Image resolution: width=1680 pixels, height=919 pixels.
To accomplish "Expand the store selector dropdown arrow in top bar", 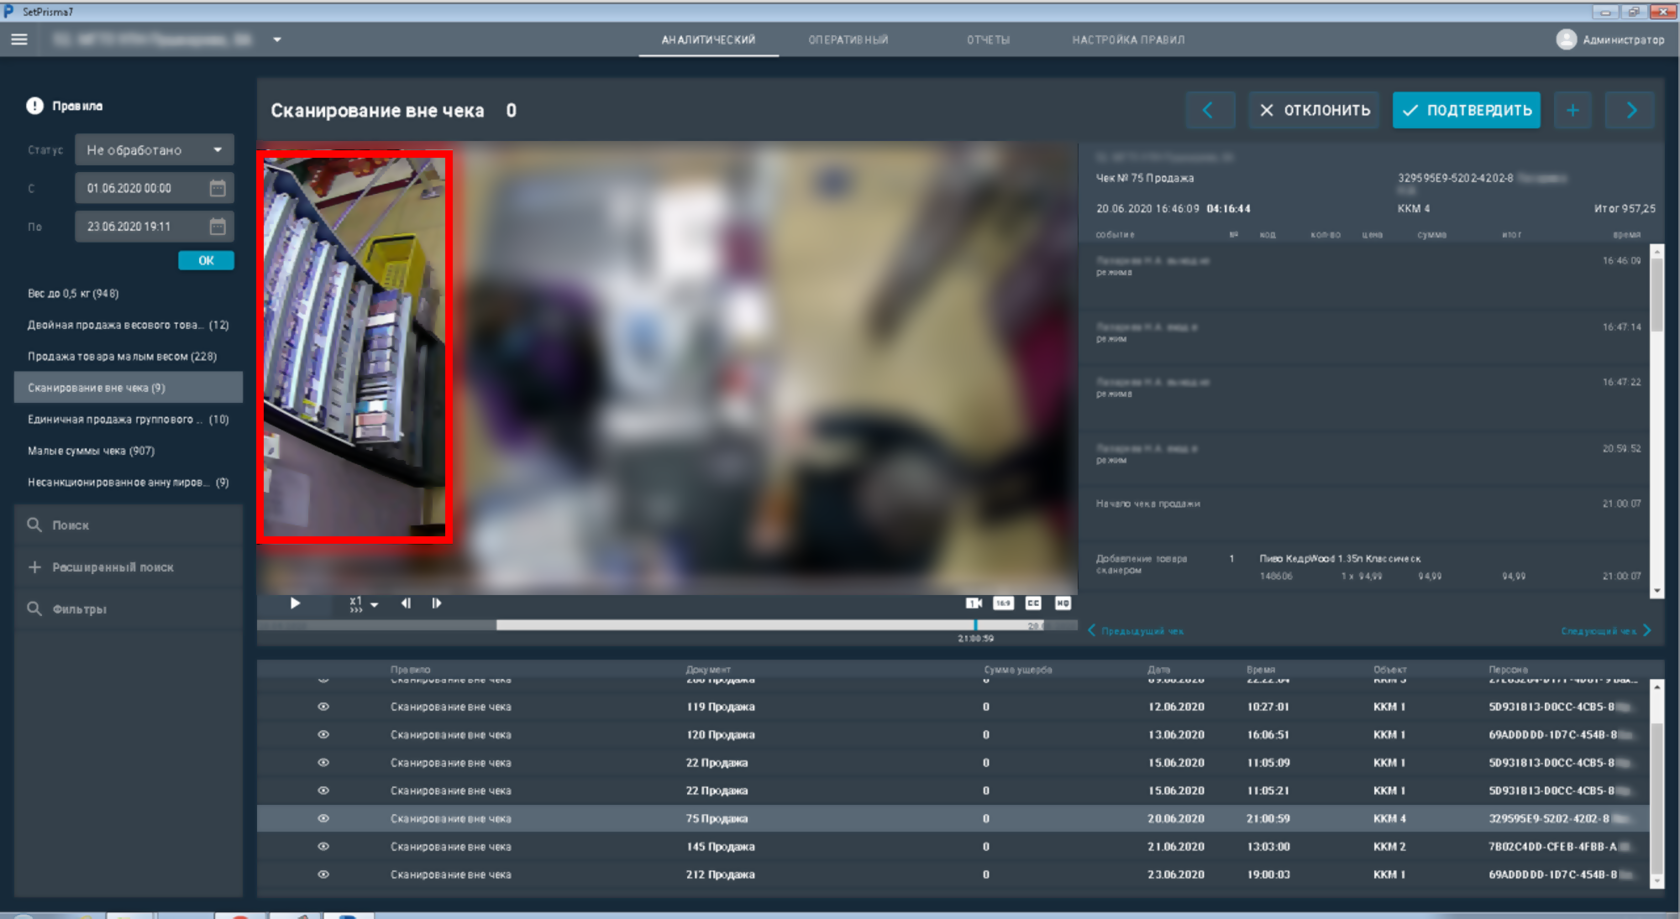I will click(x=277, y=40).
